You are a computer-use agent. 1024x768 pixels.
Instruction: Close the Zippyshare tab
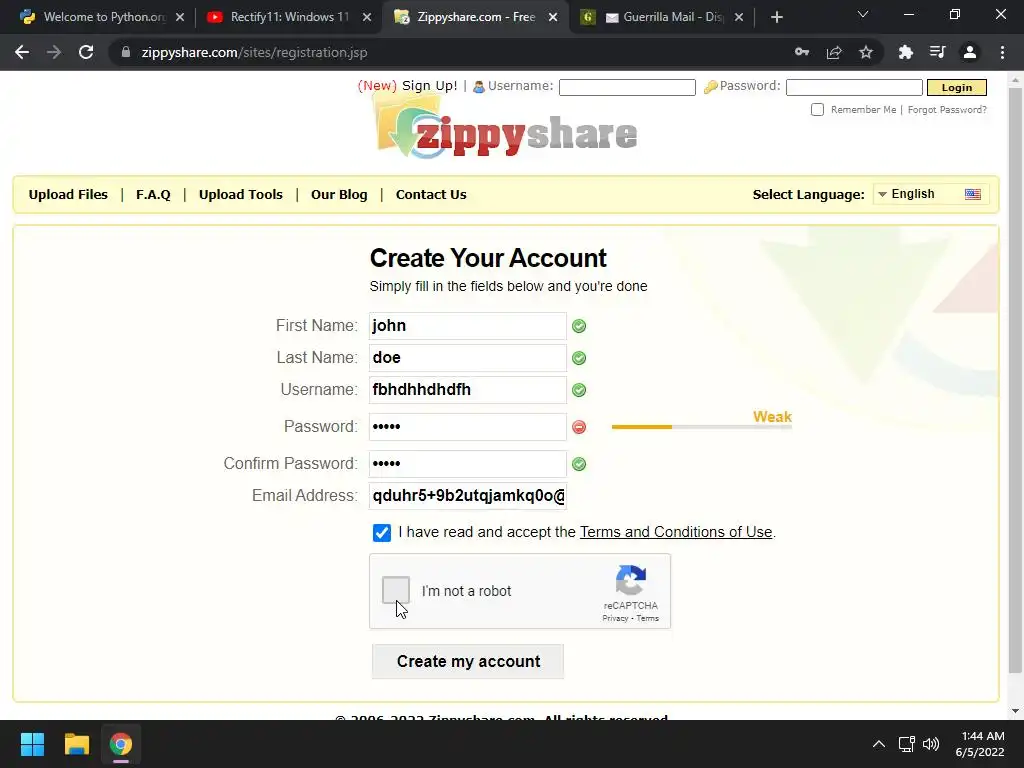click(553, 18)
